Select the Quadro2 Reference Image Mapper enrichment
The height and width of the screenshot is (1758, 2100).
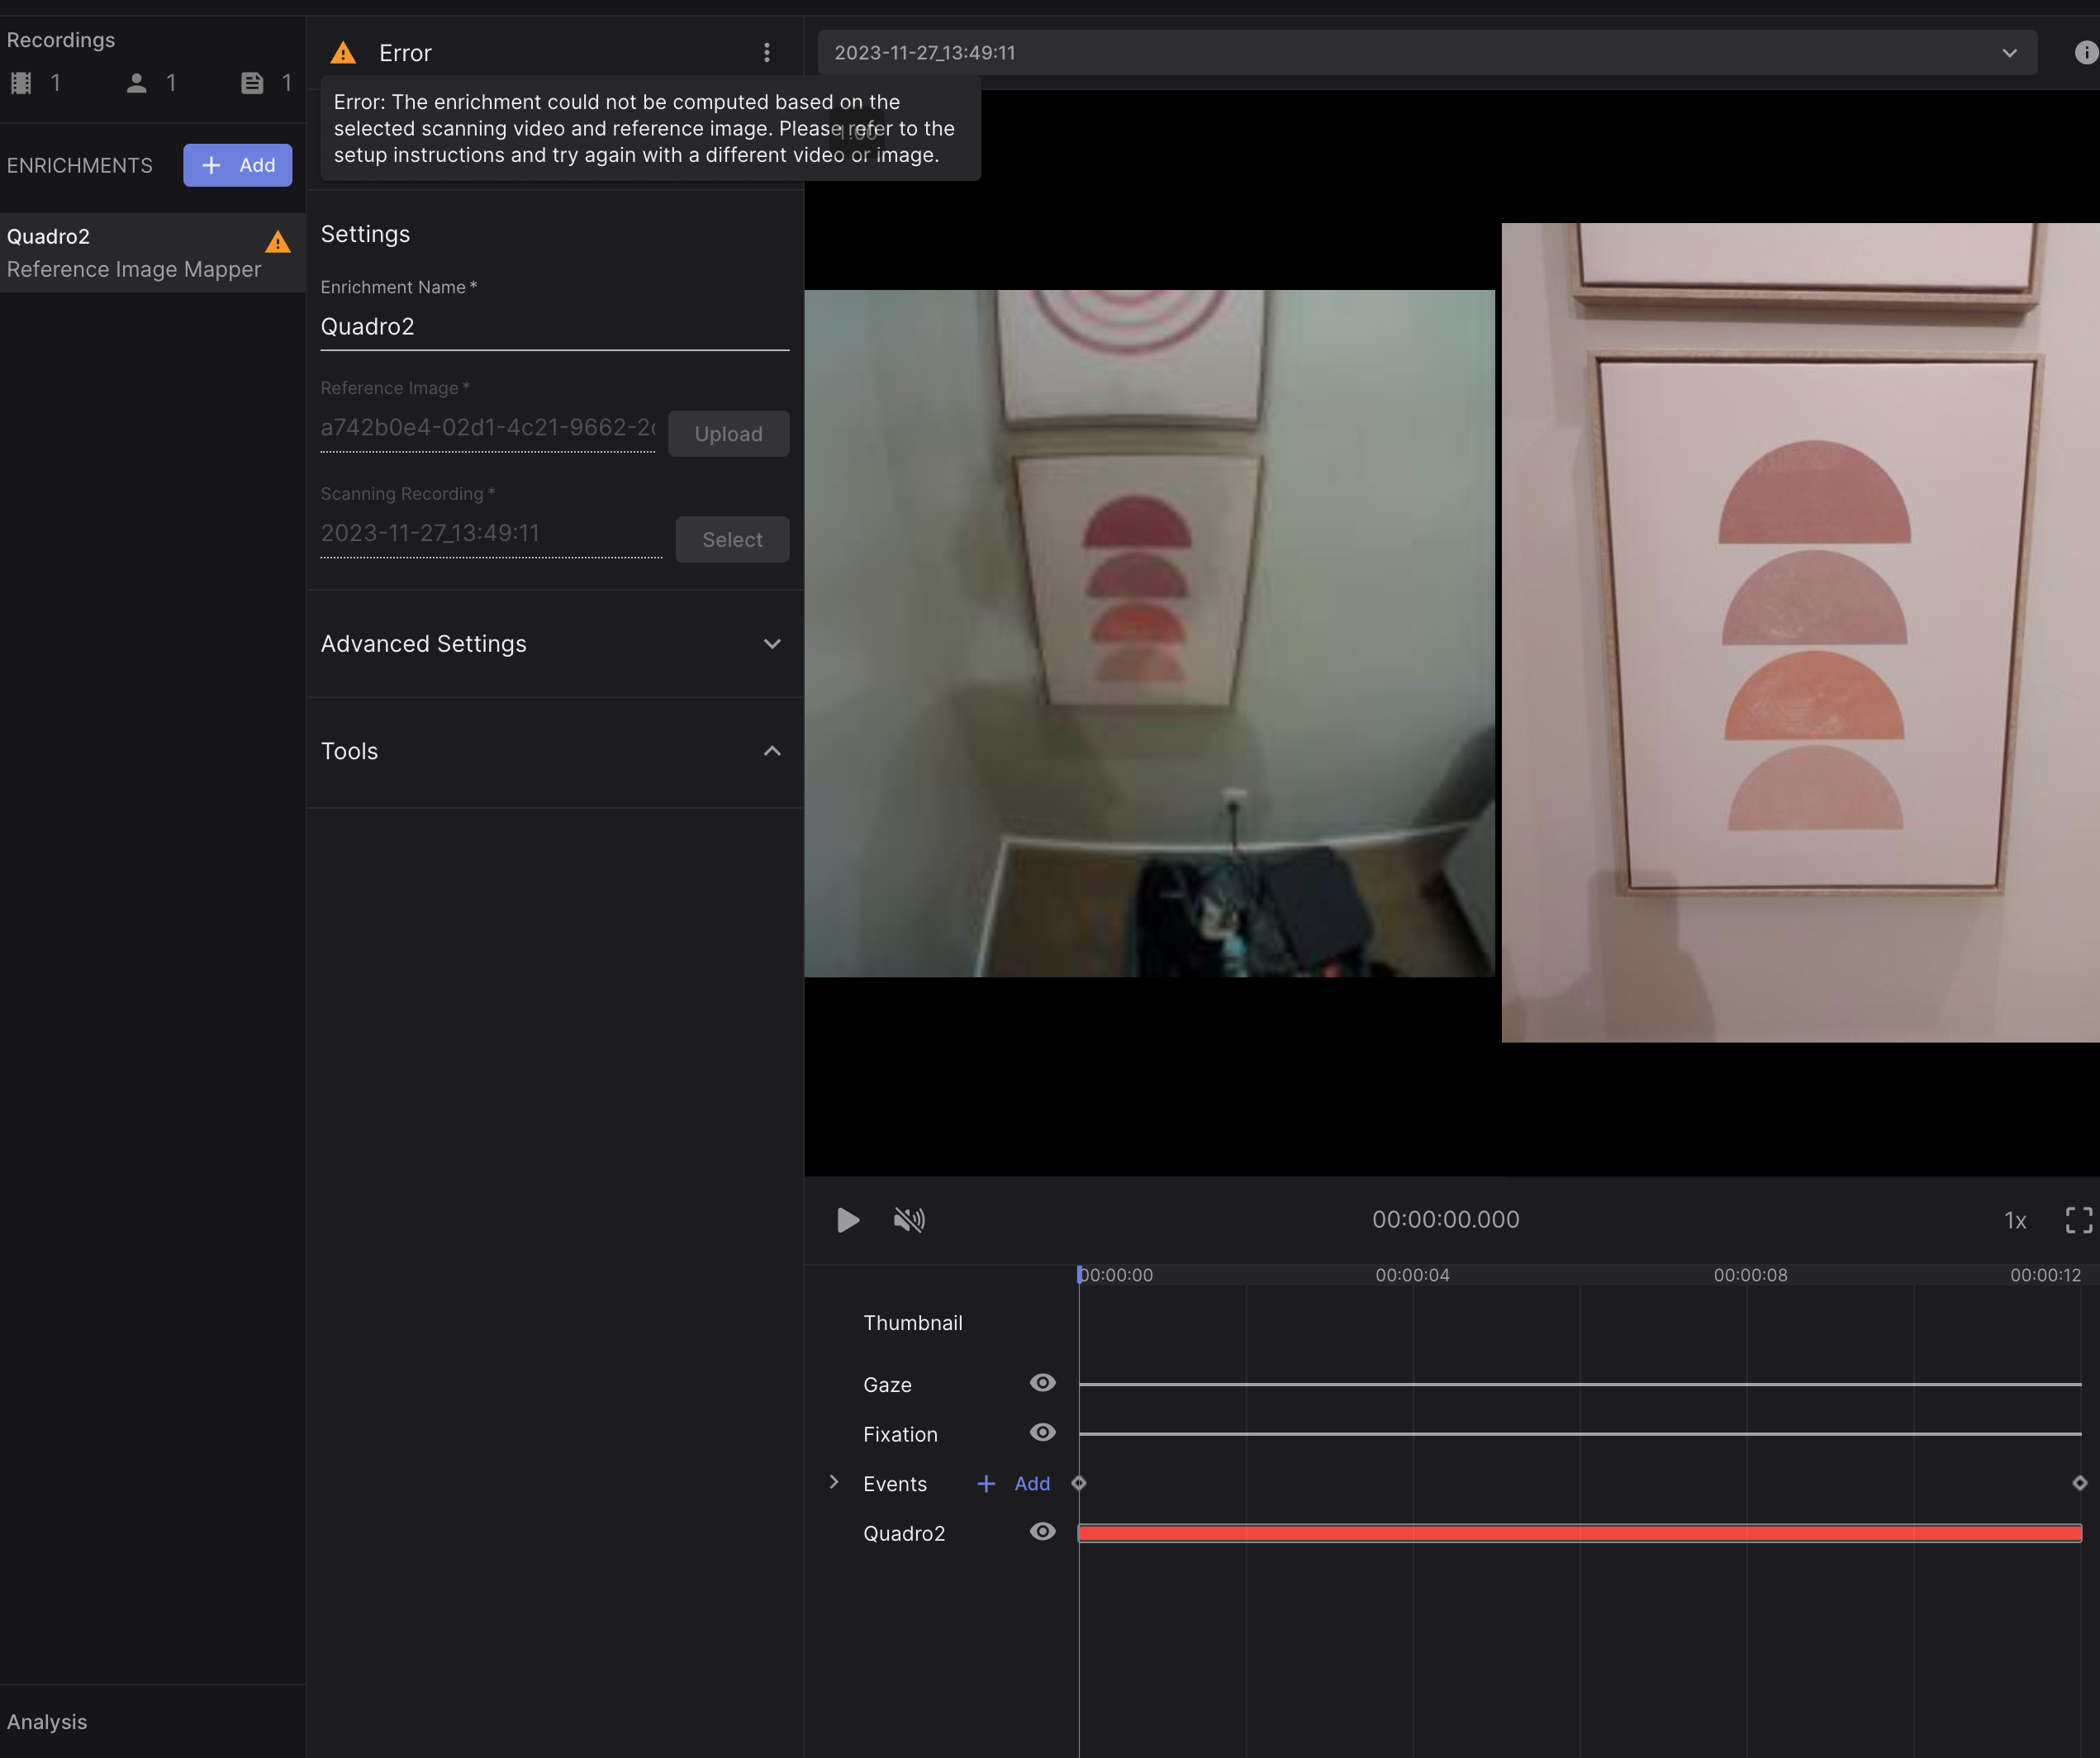tap(152, 253)
